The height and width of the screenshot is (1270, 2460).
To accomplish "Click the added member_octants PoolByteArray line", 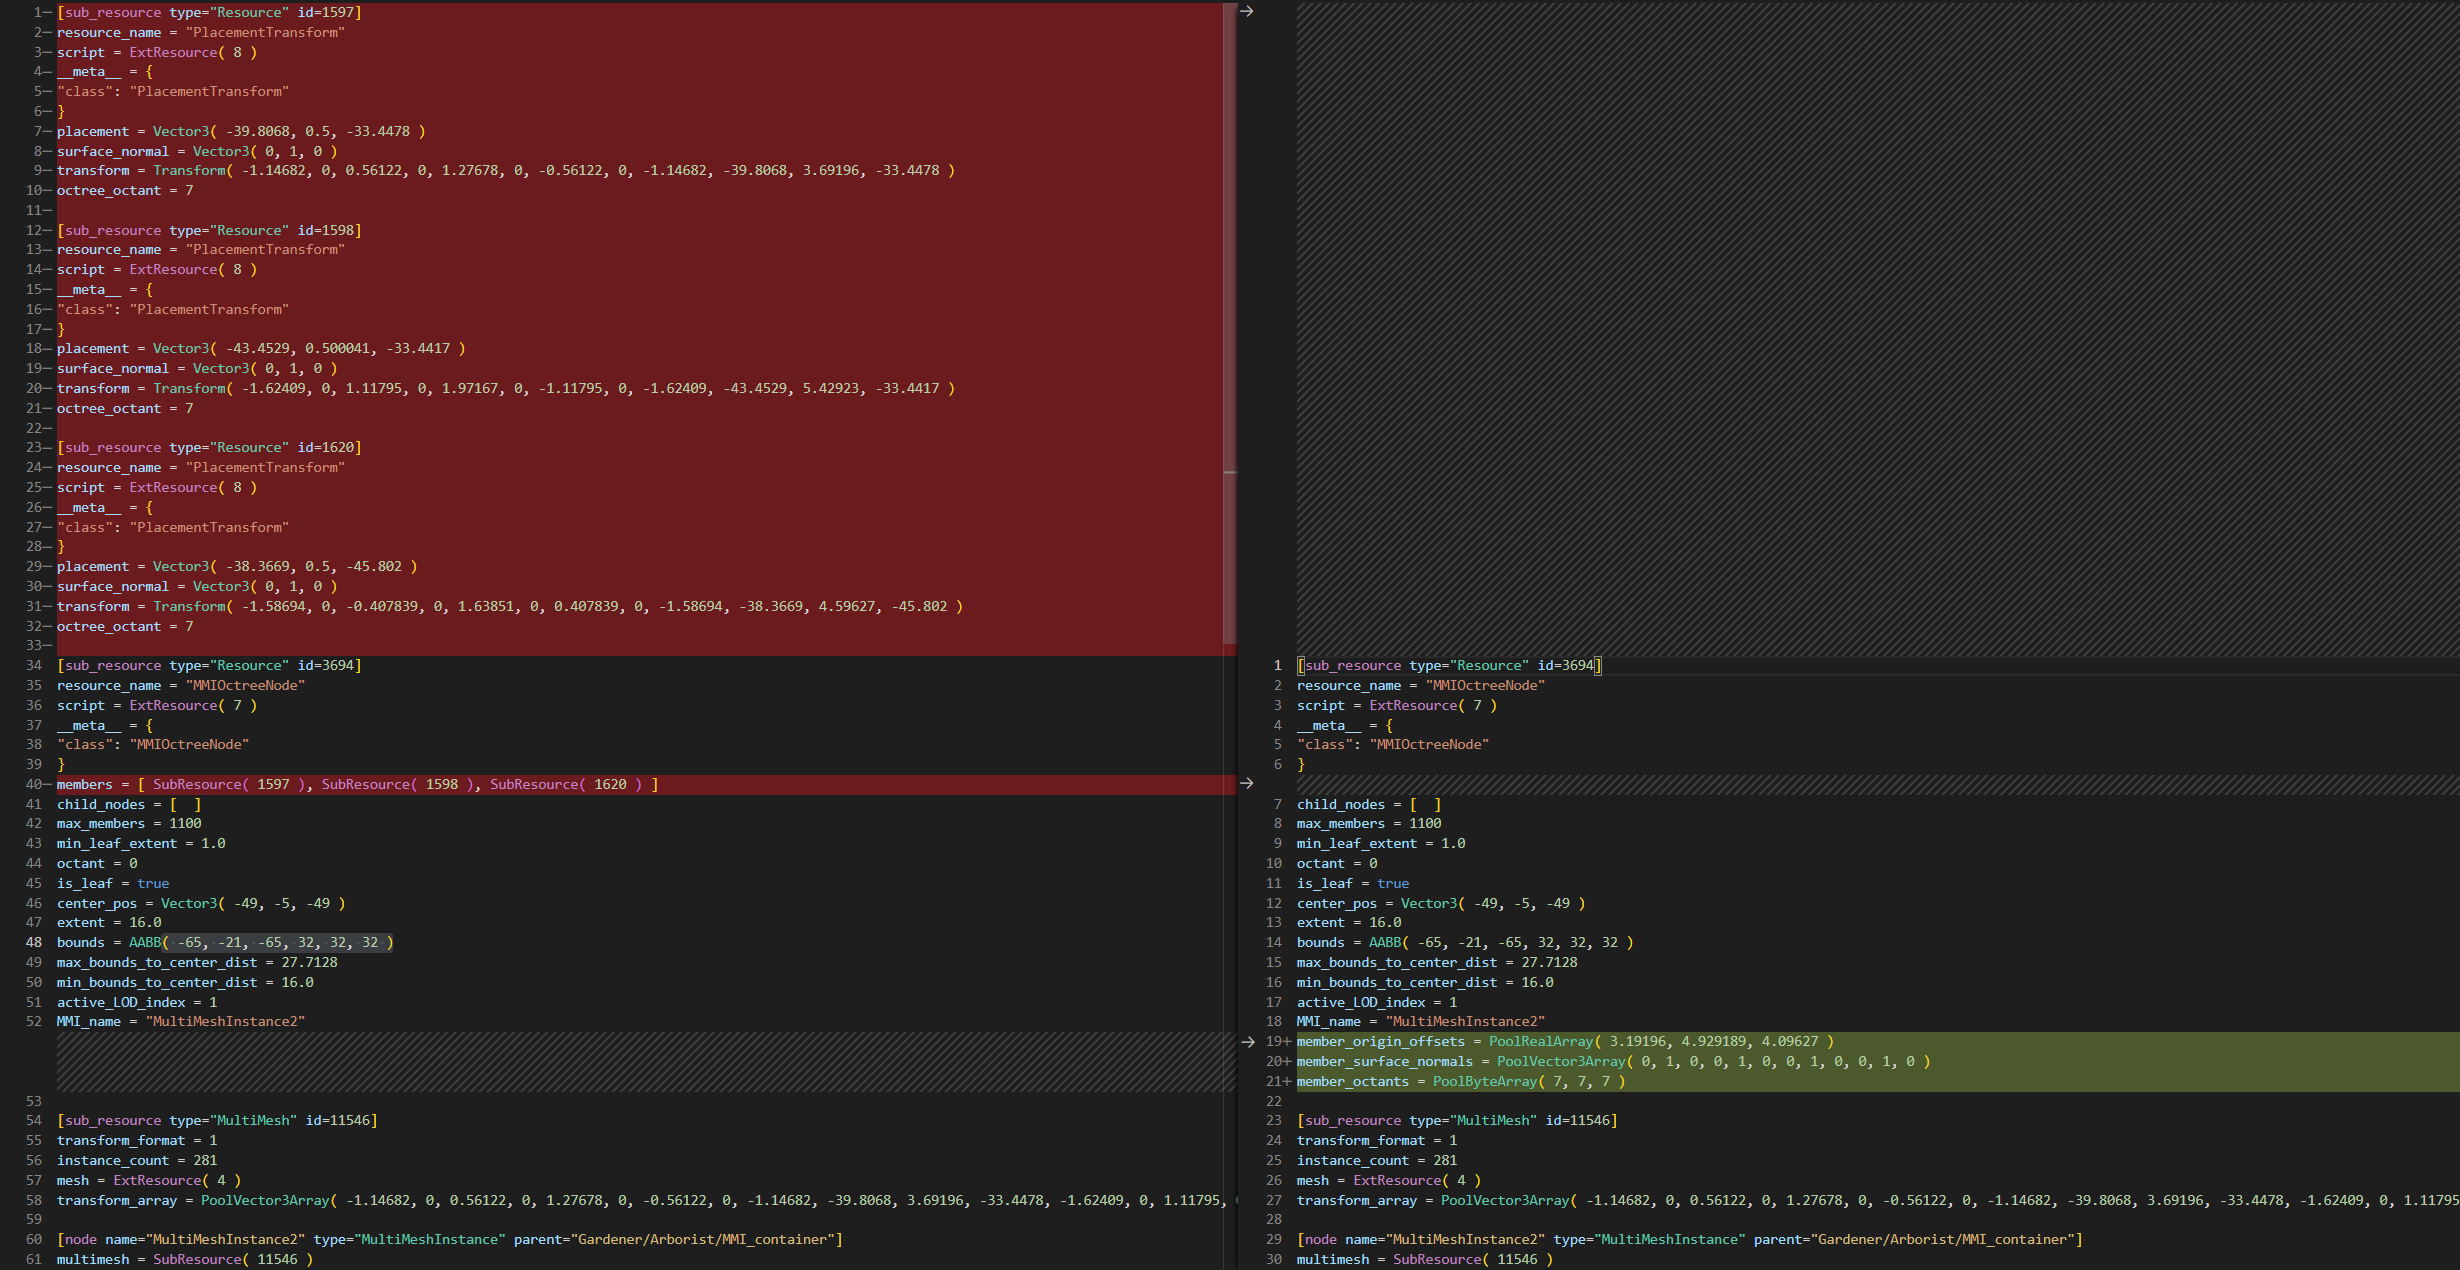I will [1460, 1081].
